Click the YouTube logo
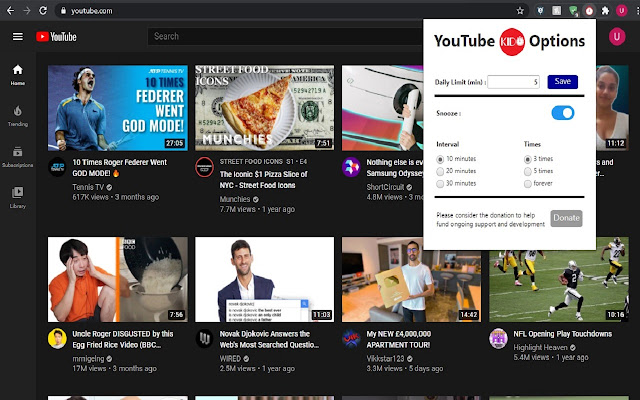The image size is (640, 400). pos(56,37)
